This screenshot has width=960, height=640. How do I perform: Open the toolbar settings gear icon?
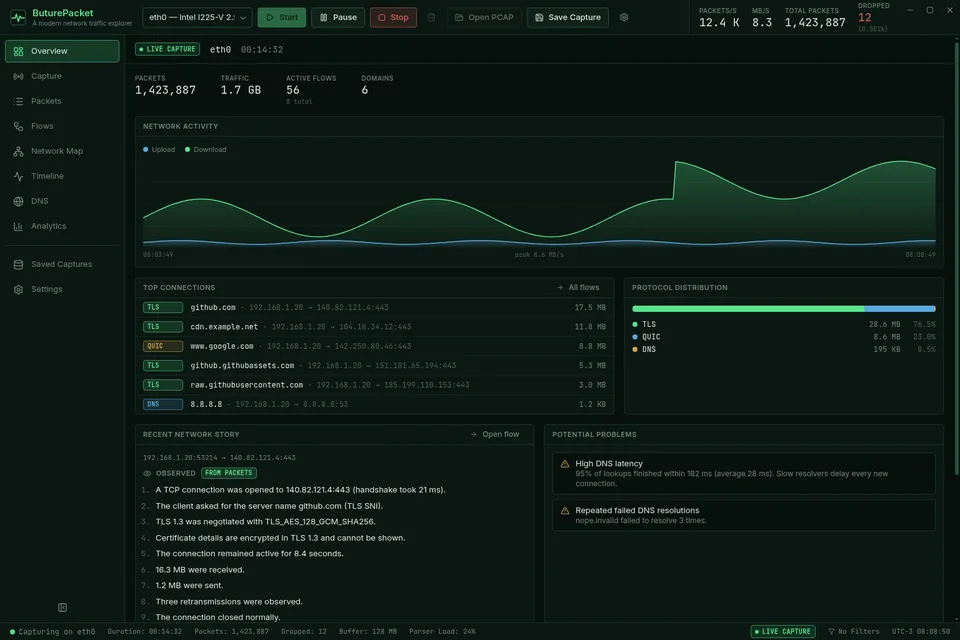coord(624,17)
